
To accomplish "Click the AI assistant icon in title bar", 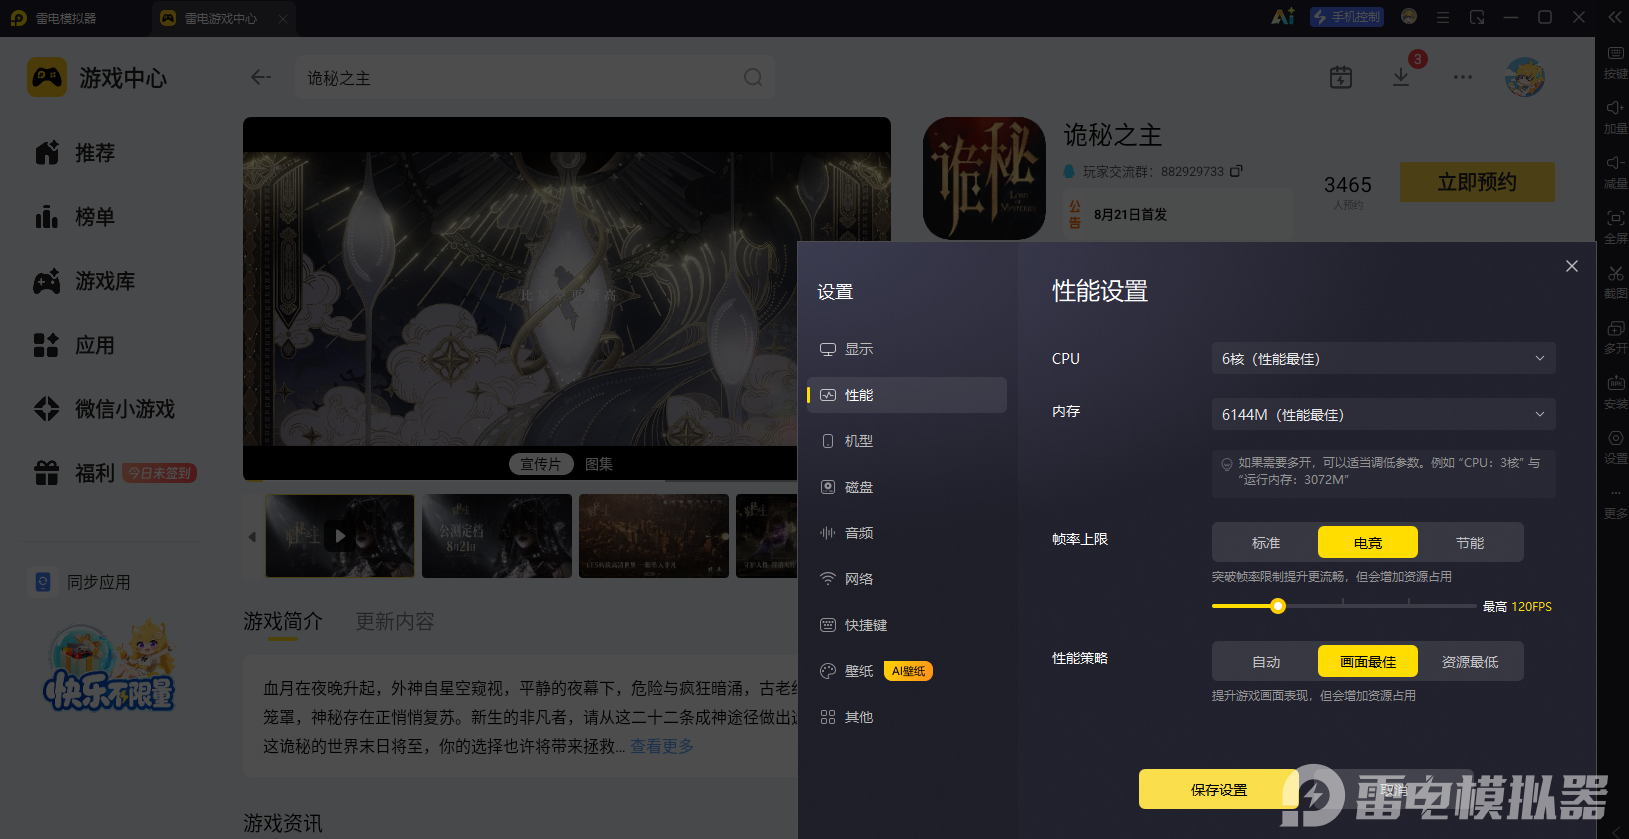I will click(1283, 17).
